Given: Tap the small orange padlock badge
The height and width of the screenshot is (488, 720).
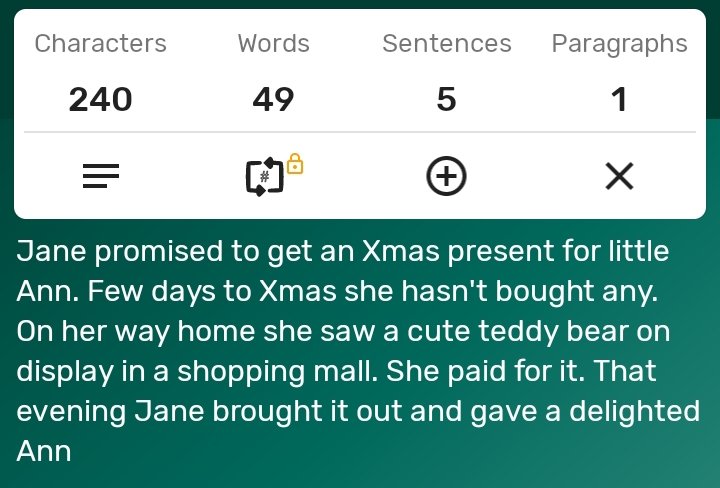Looking at the screenshot, I should point(295,164).
